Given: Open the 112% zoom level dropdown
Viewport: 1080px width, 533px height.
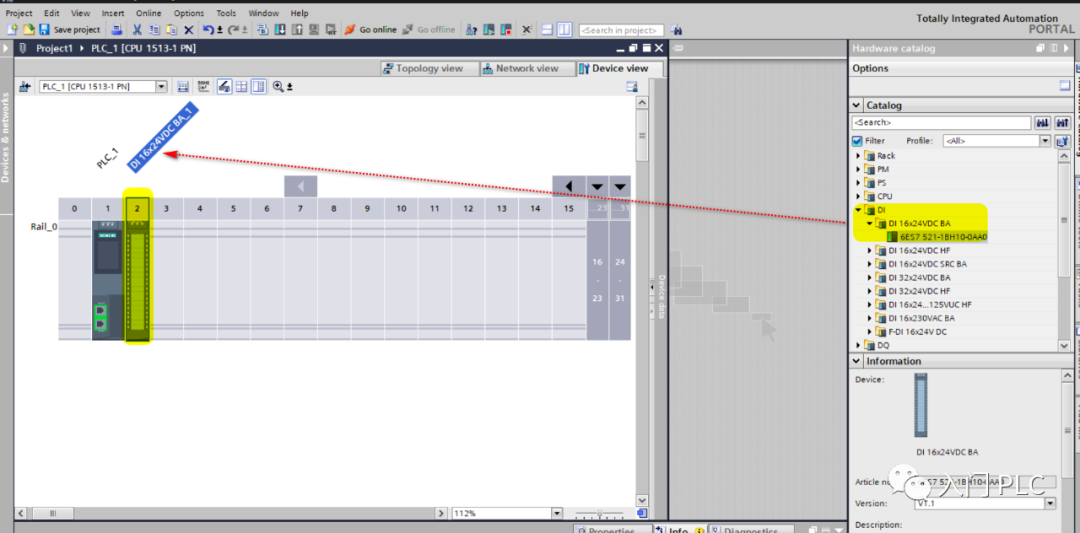Looking at the screenshot, I should (557, 513).
